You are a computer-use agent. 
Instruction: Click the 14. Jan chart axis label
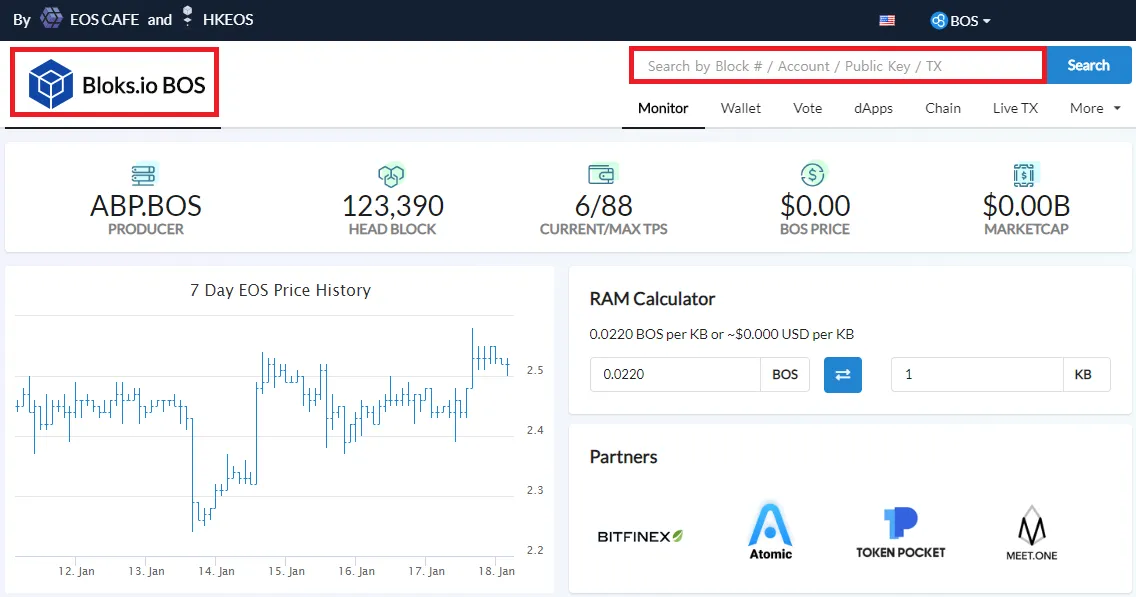point(217,571)
